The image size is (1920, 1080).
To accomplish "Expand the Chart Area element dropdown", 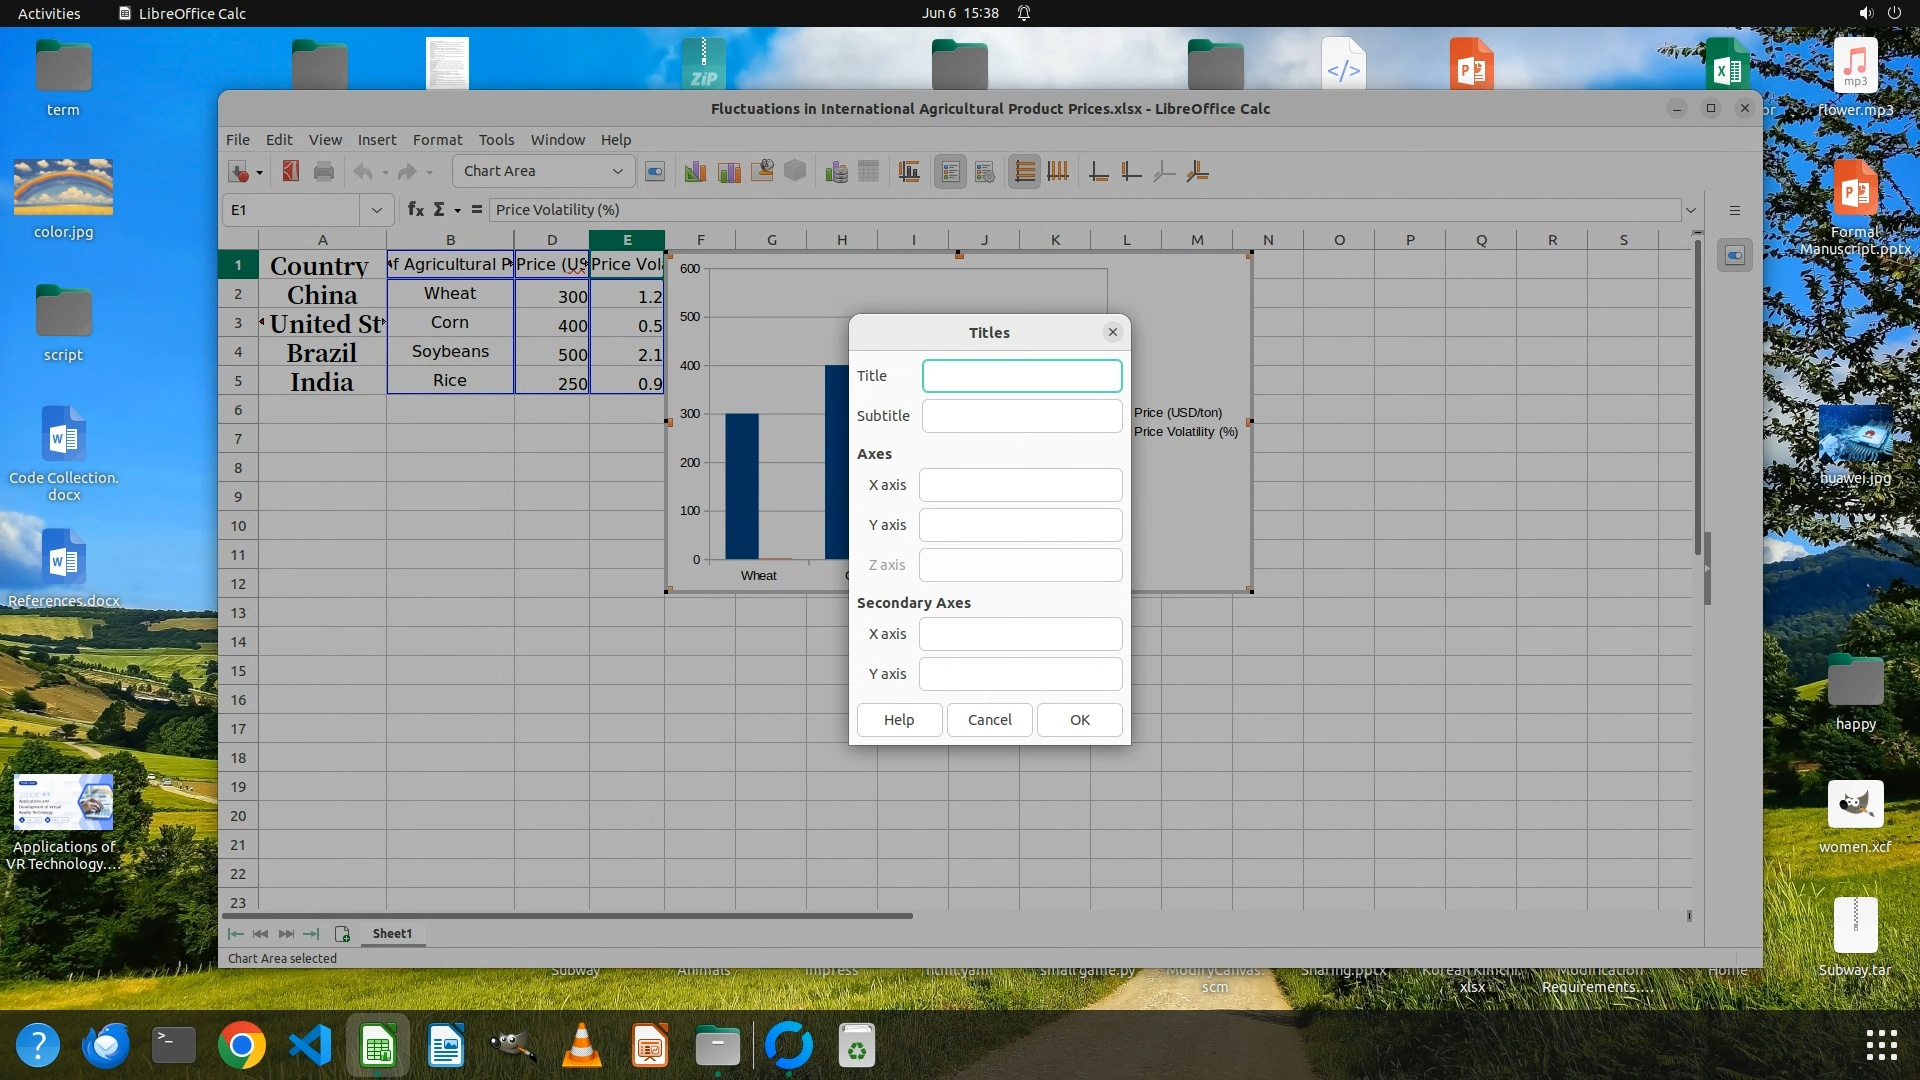I will coord(617,172).
